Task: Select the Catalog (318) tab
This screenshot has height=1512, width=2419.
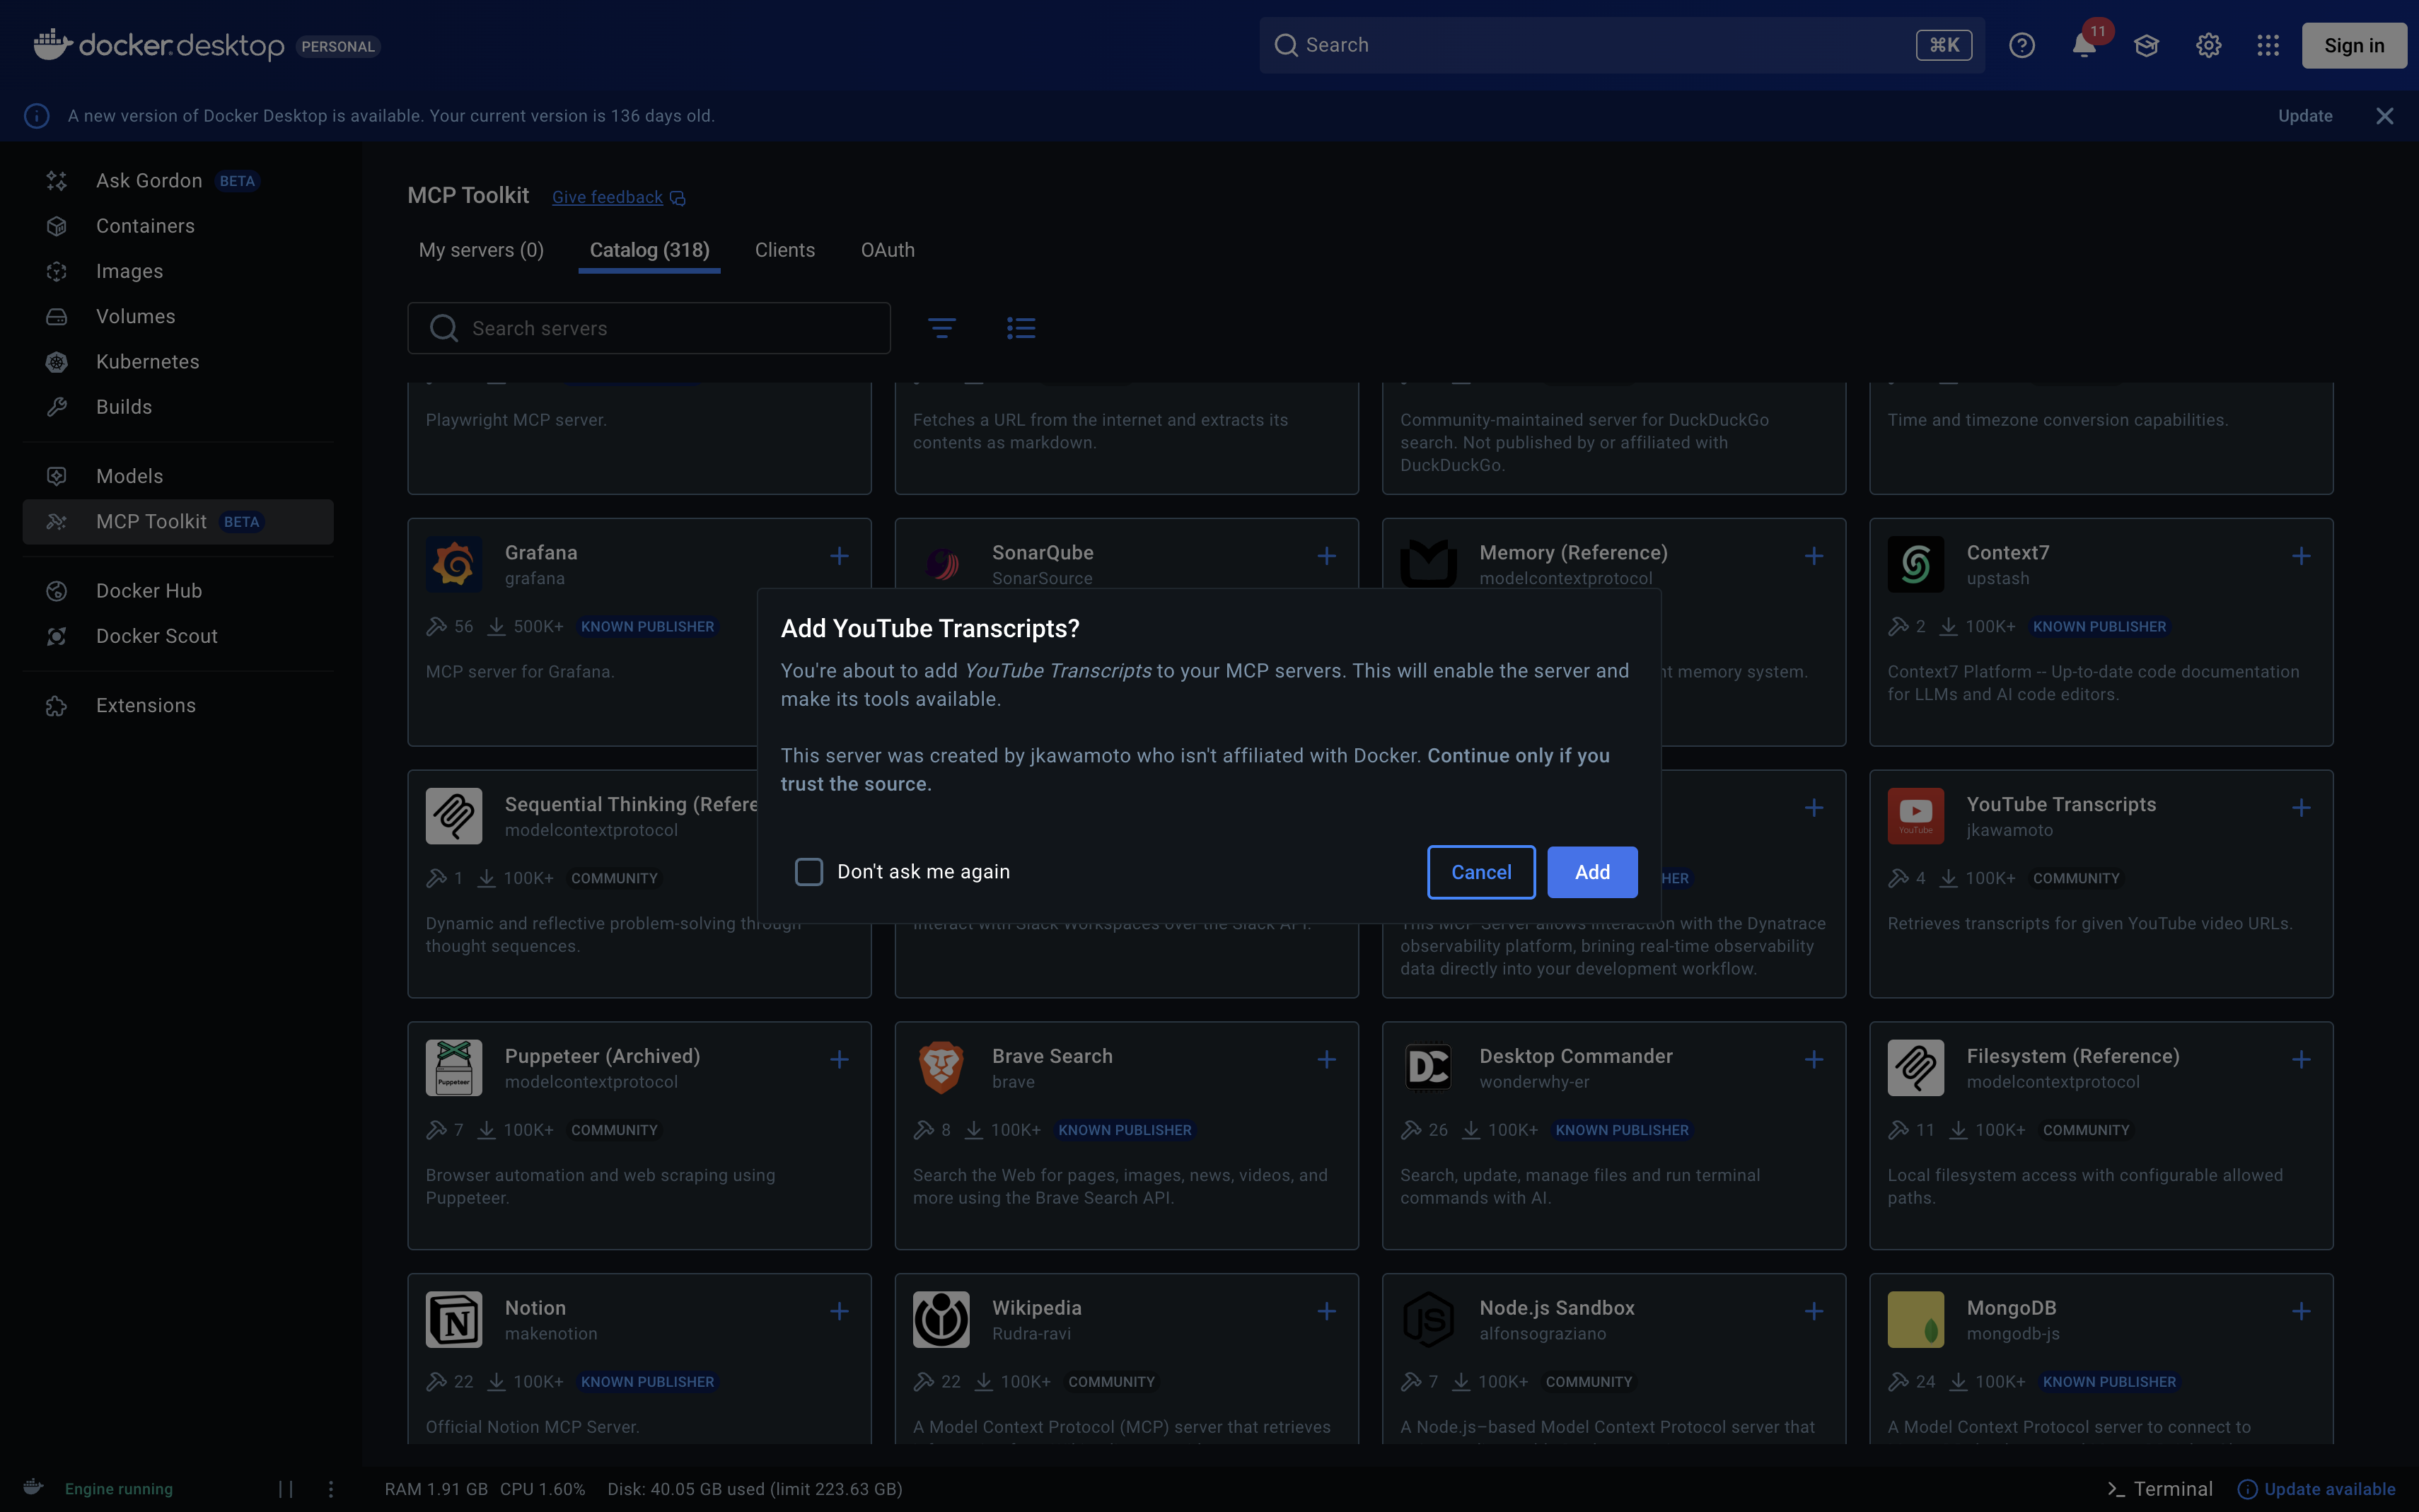Action: point(649,250)
